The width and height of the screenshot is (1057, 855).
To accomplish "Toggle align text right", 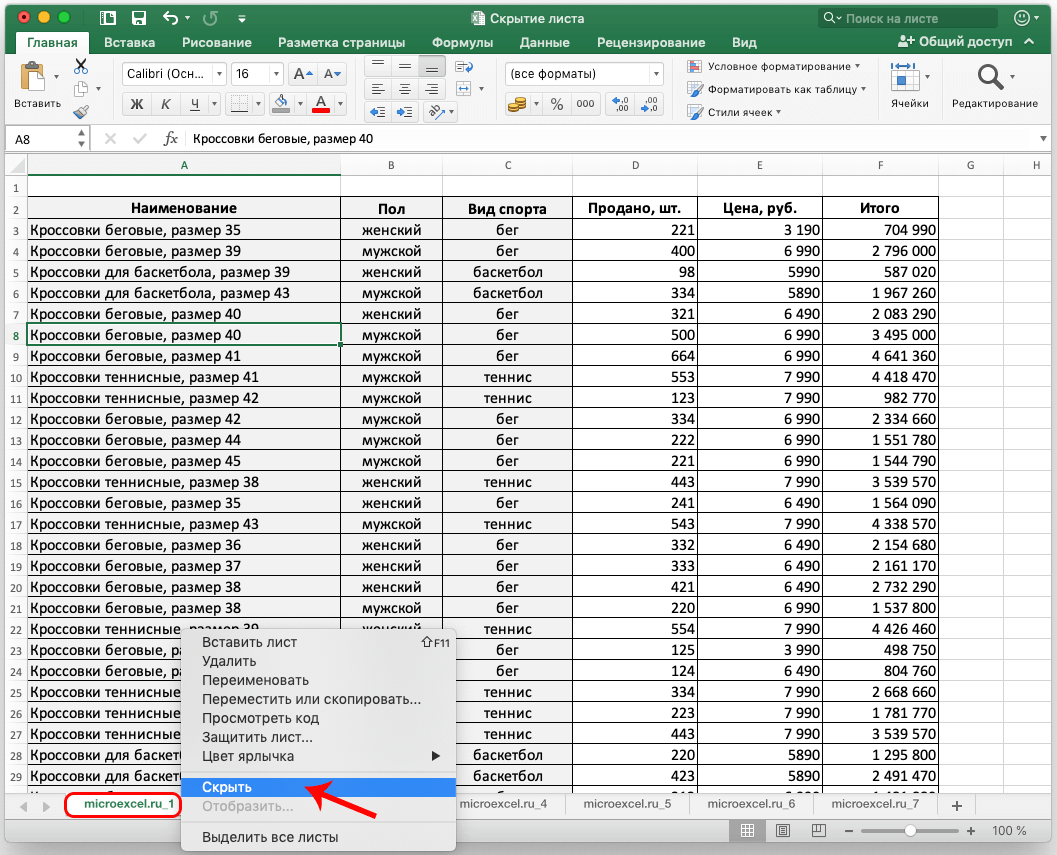I will point(431,89).
